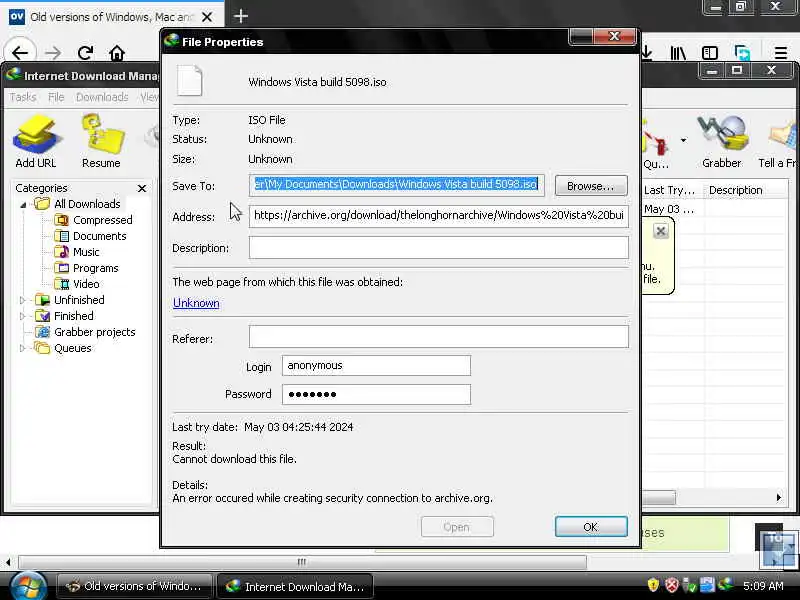
Task: Click the Password field
Action: pos(376,394)
